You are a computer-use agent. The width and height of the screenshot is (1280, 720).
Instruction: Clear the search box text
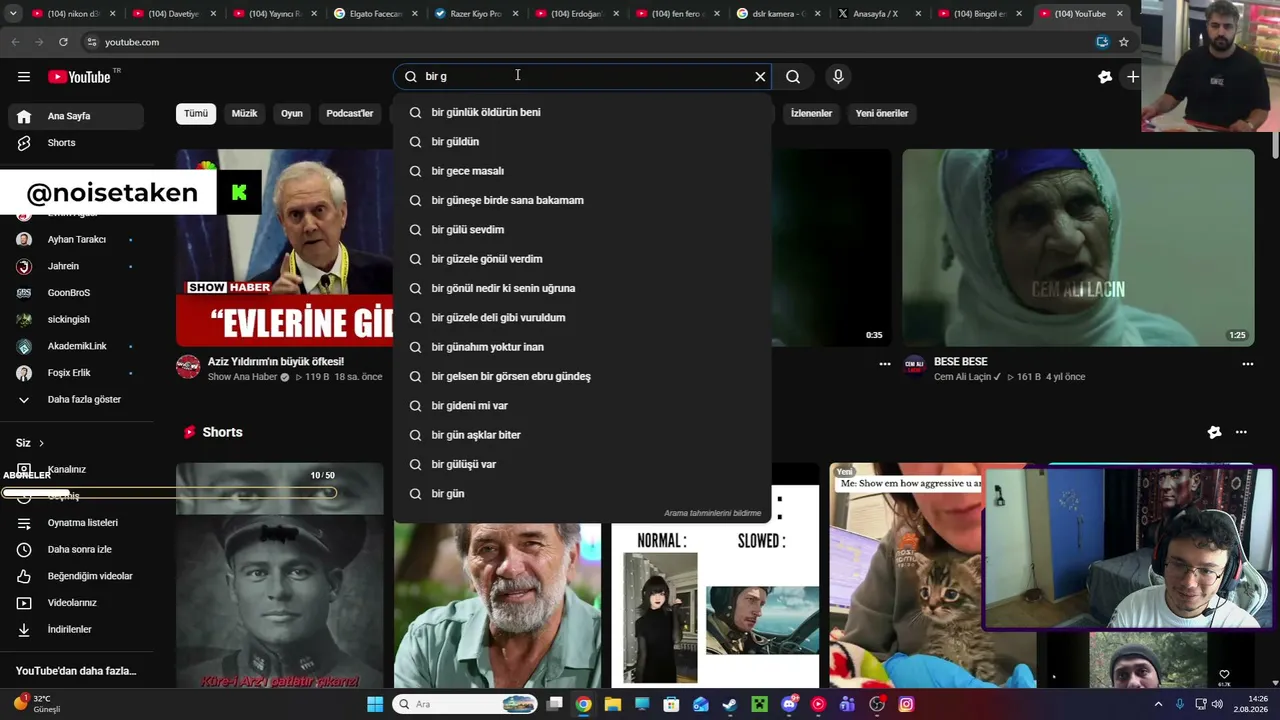pyautogui.click(x=760, y=77)
